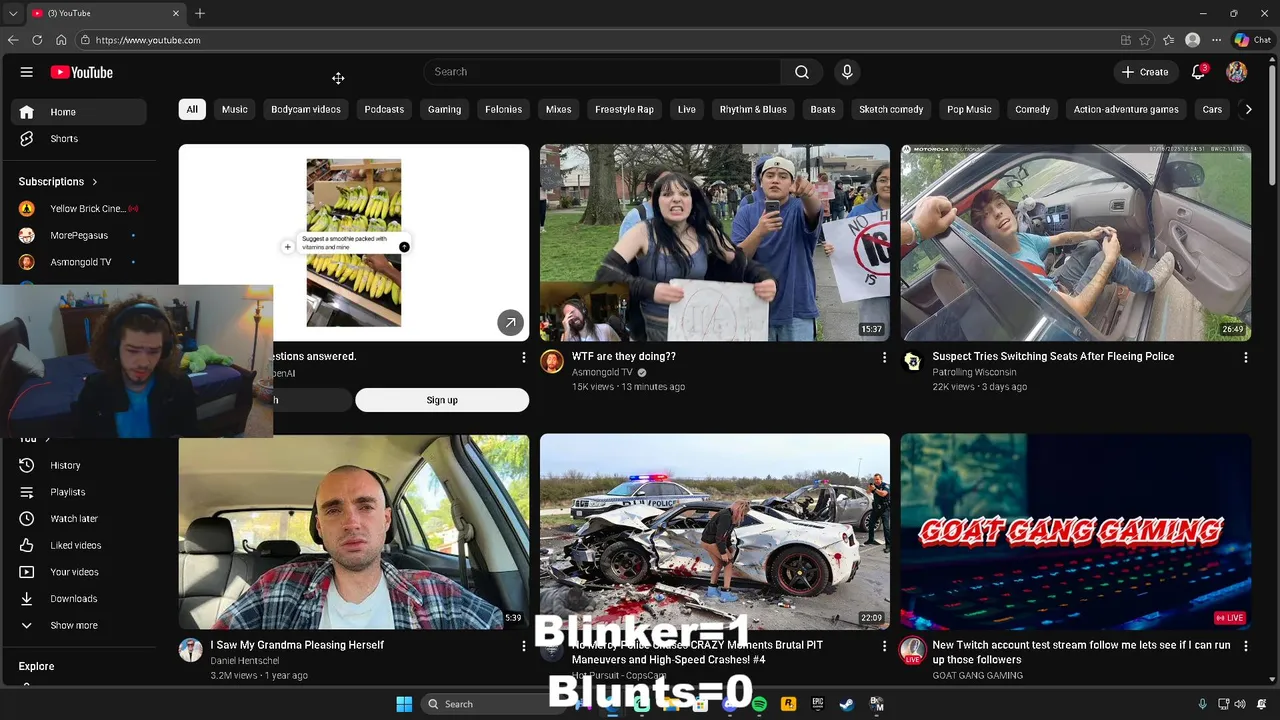Select the Rhythm & Blues chip

753,109
